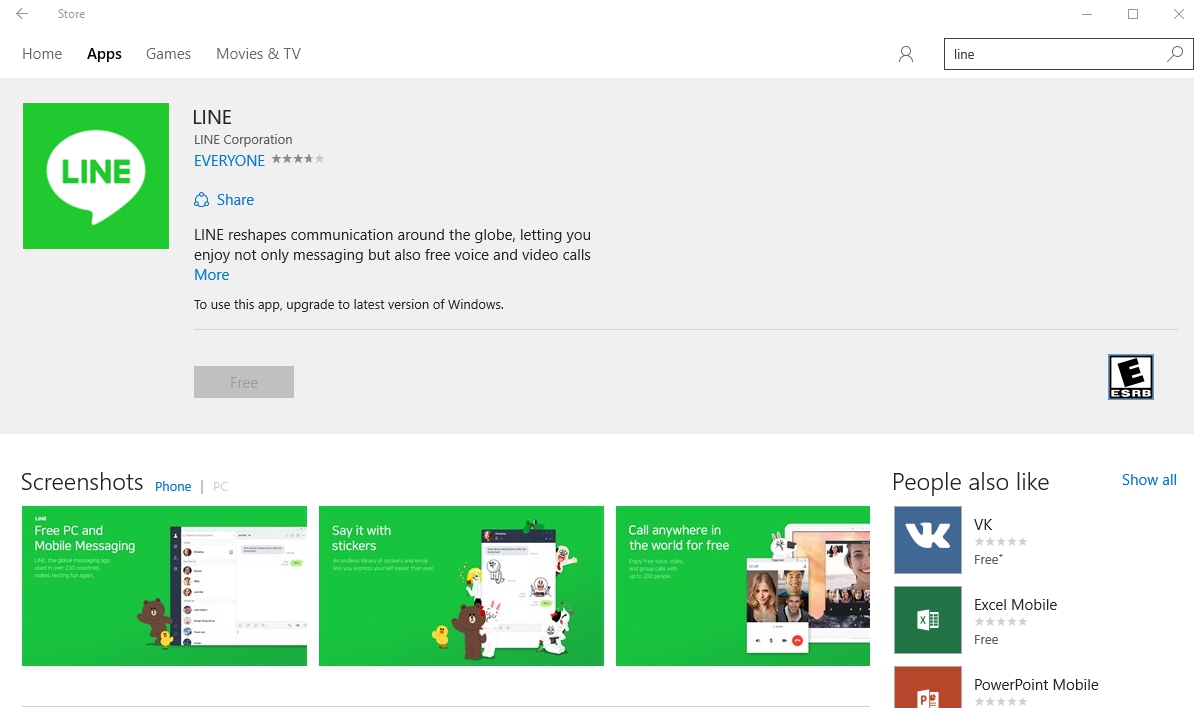Image resolution: width=1194 pixels, height=708 pixels.
Task: Click Free price under VK
Action: (x=988, y=560)
